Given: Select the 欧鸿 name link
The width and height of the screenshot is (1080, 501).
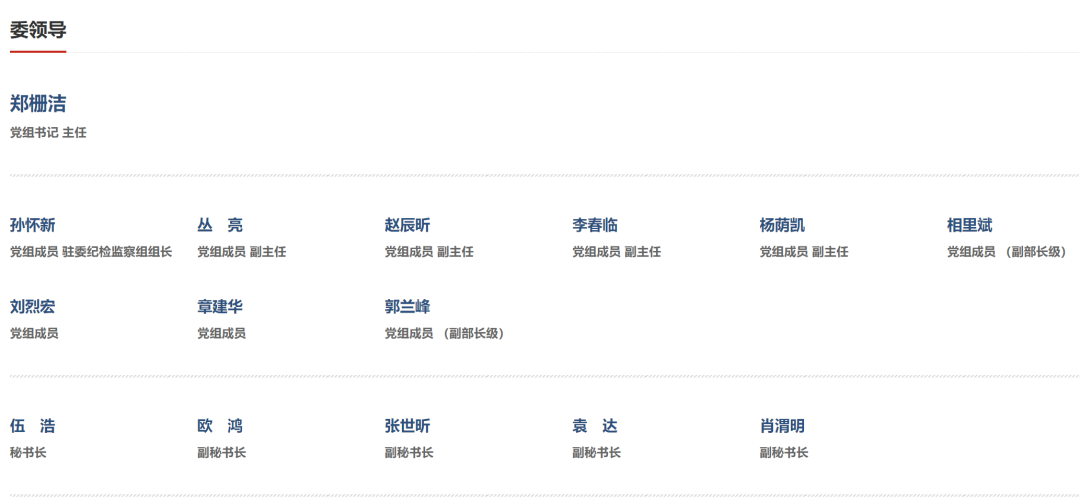Looking at the screenshot, I should tap(220, 426).
